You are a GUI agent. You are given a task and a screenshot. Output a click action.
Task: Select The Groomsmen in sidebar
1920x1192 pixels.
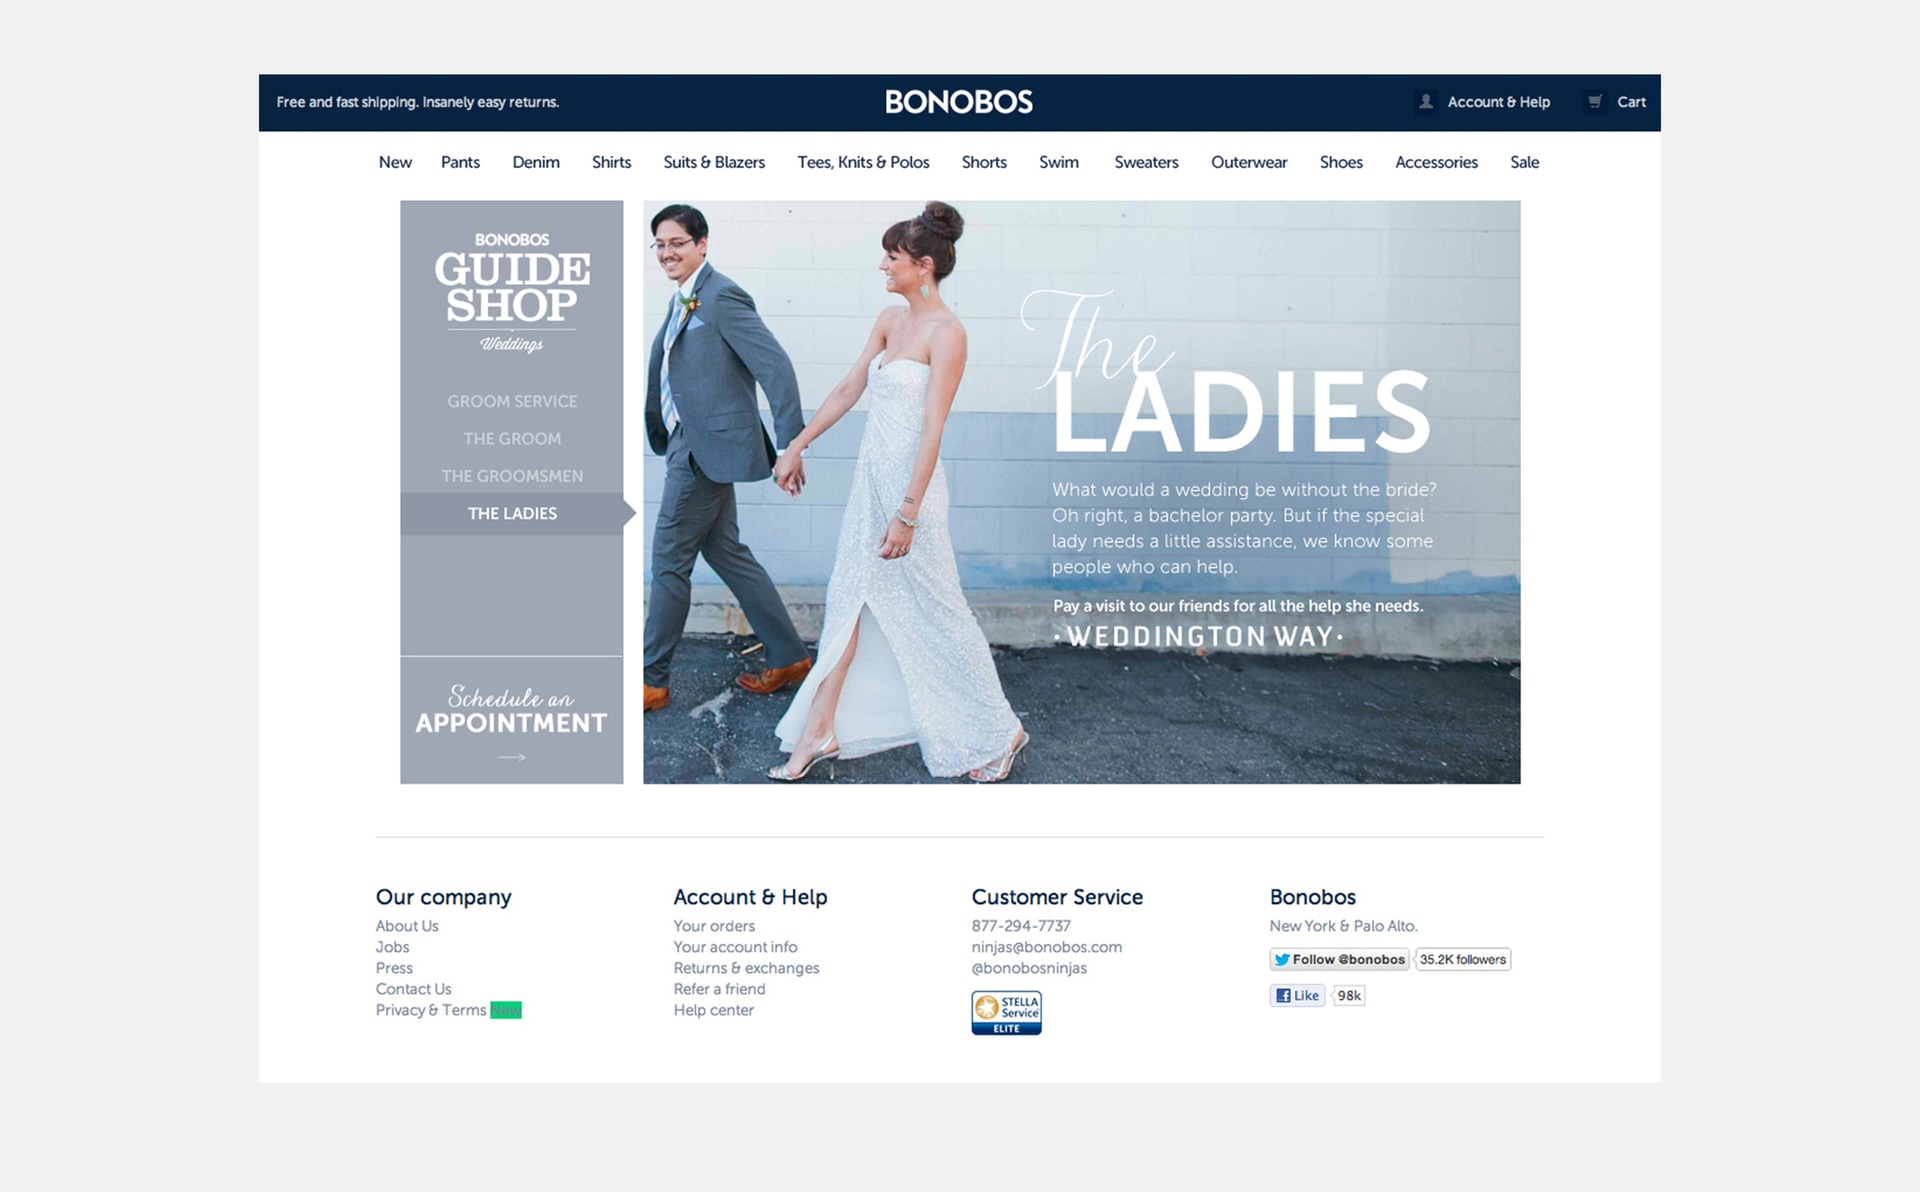[512, 476]
